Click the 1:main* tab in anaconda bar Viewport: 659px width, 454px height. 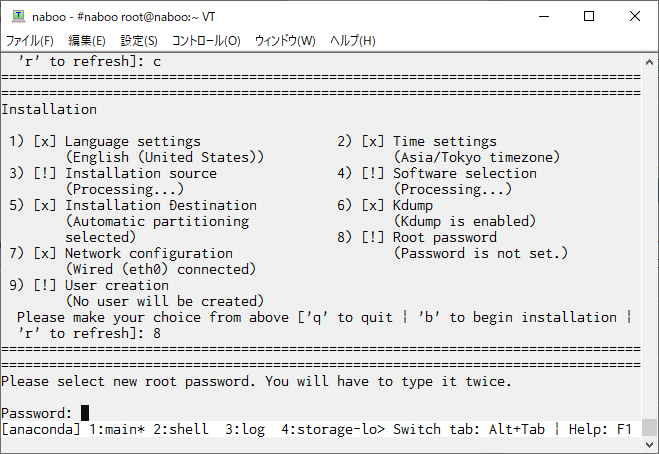click(x=117, y=429)
